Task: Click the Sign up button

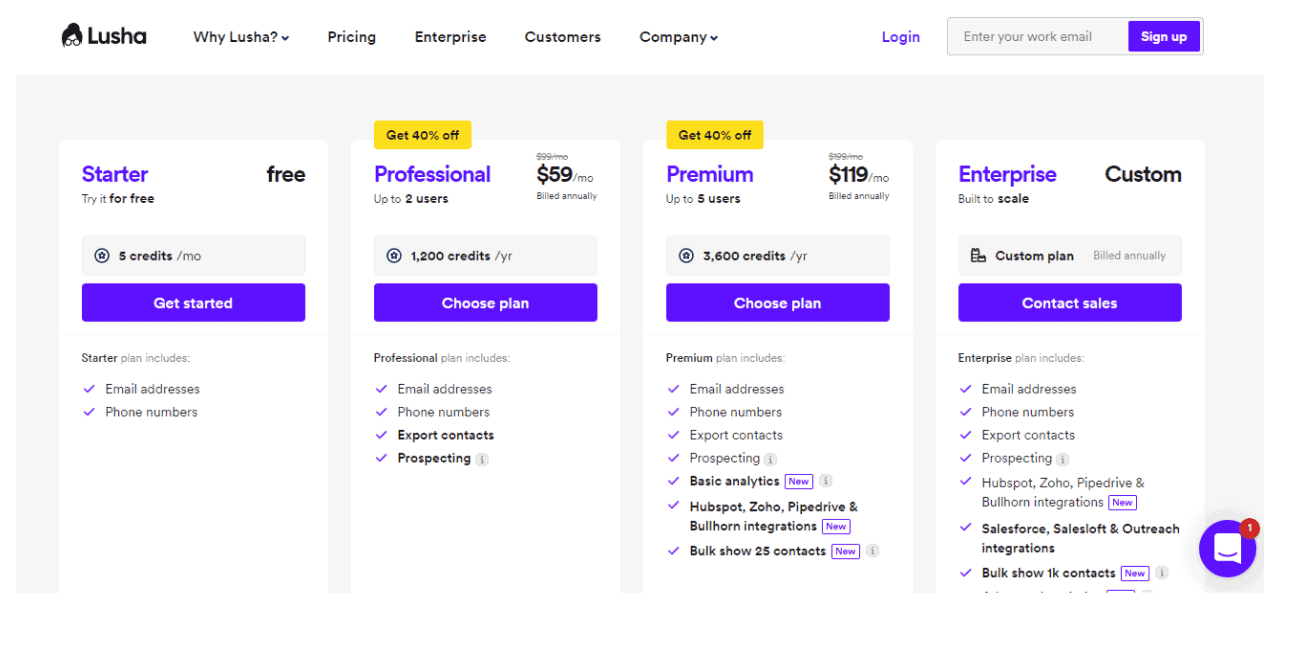Action: [x=1164, y=37]
